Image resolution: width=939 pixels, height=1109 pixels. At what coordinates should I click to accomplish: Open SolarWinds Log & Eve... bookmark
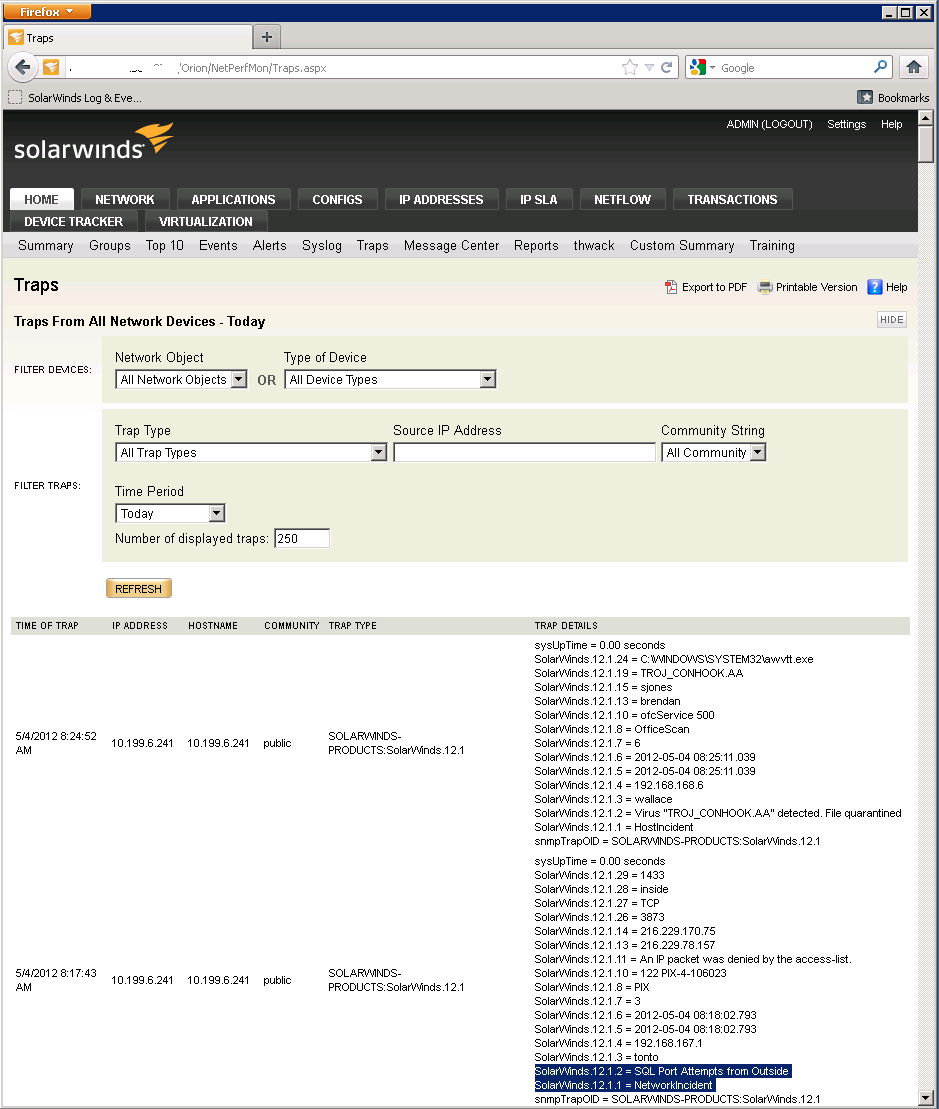coord(76,98)
